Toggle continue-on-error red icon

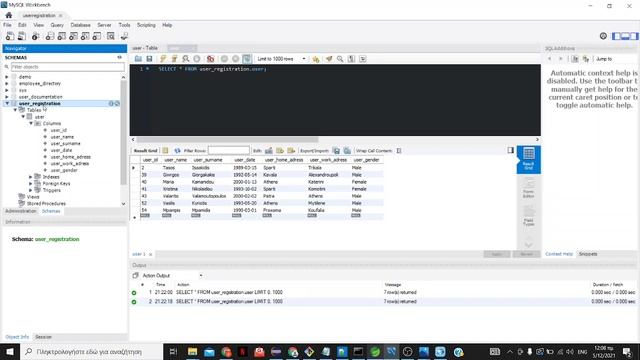pyautogui.click(x=211, y=59)
